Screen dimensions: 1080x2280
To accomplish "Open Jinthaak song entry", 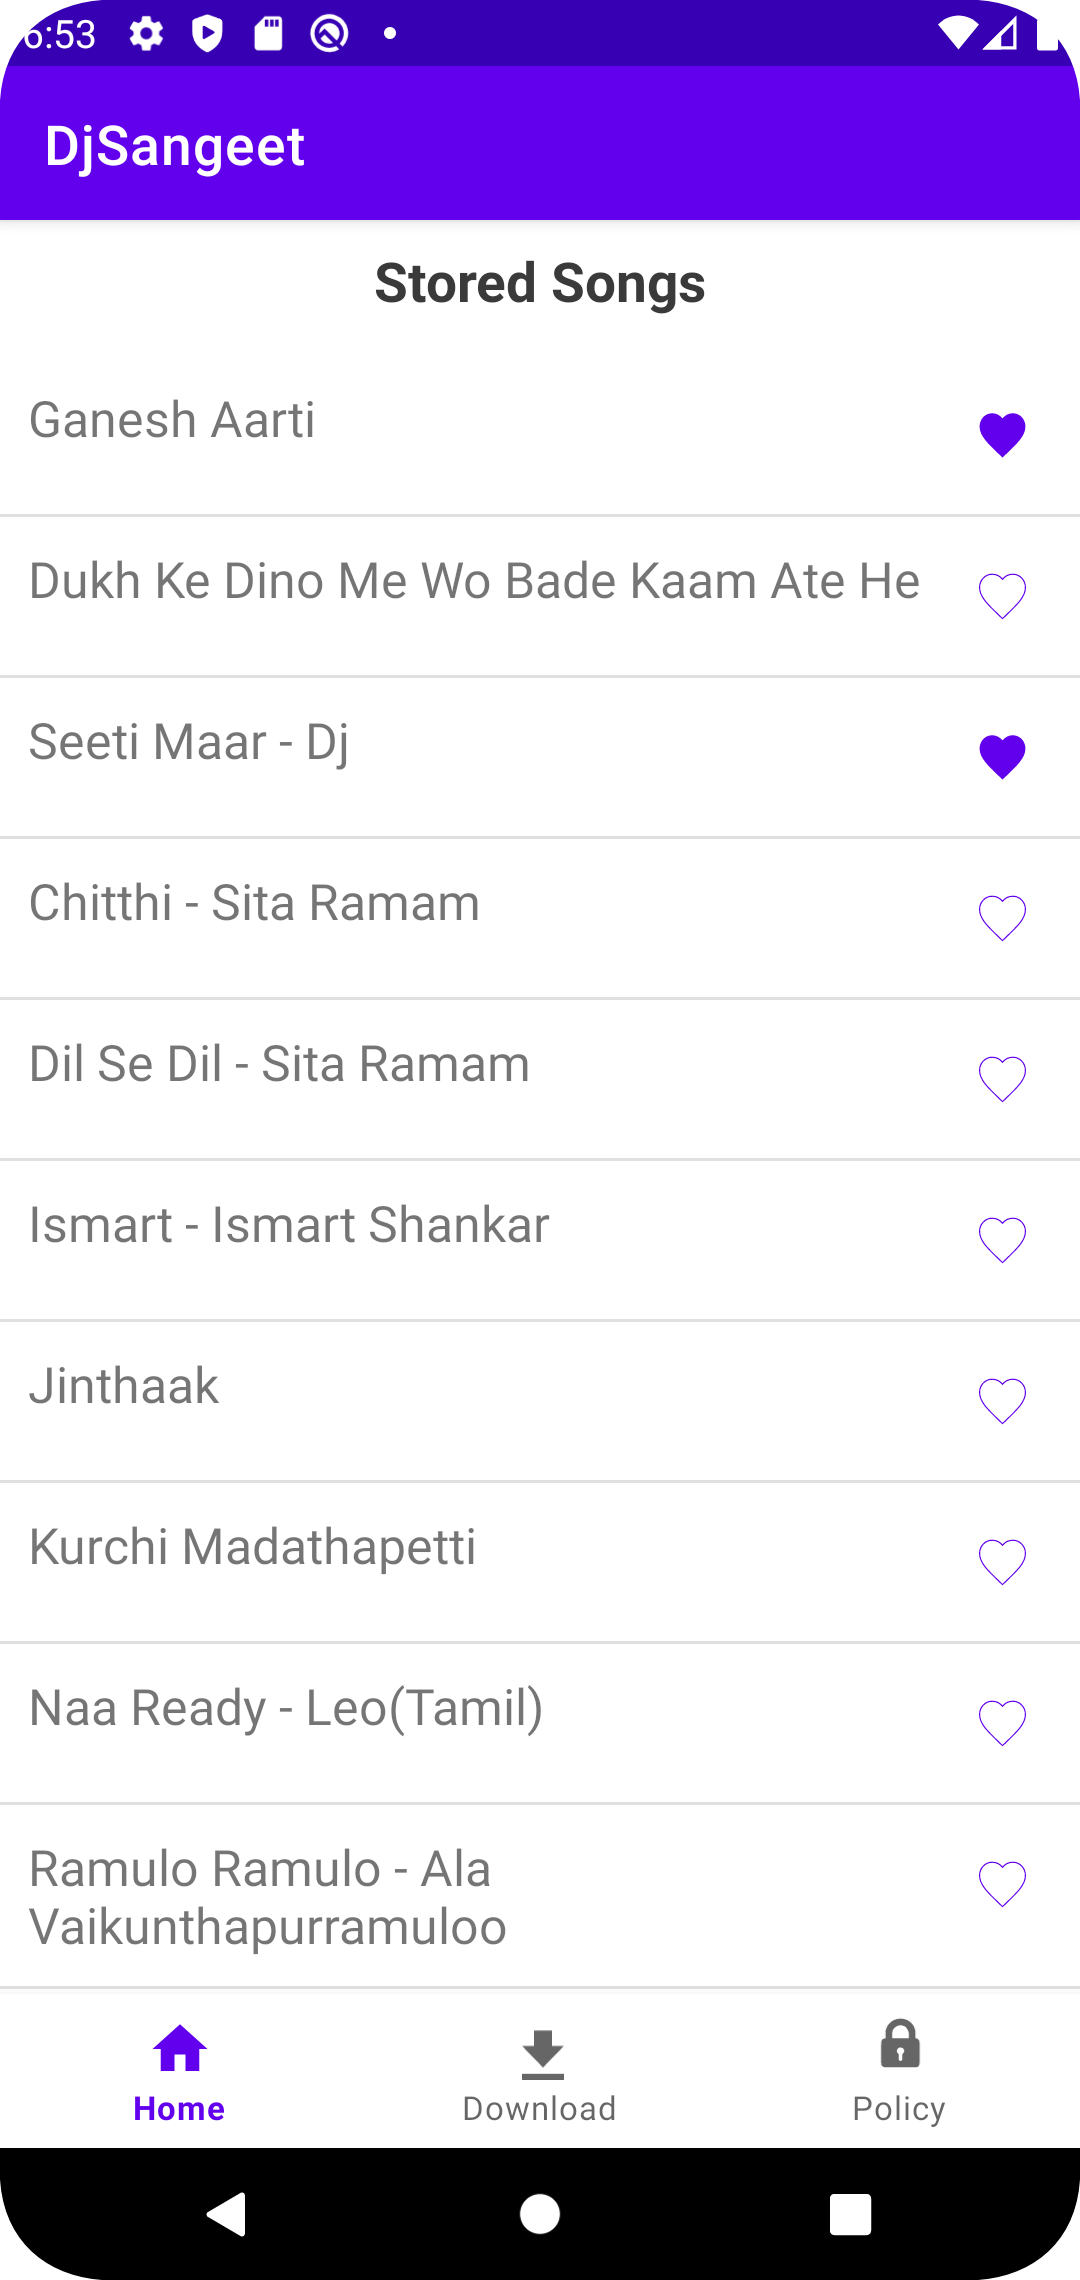I will coord(124,1386).
